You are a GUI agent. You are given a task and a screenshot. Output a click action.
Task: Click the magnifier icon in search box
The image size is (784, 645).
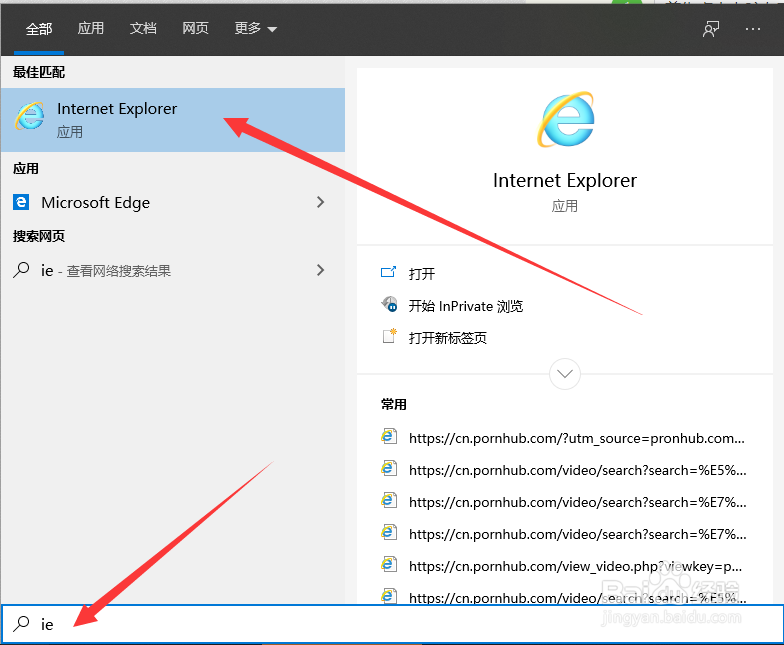[x=22, y=624]
